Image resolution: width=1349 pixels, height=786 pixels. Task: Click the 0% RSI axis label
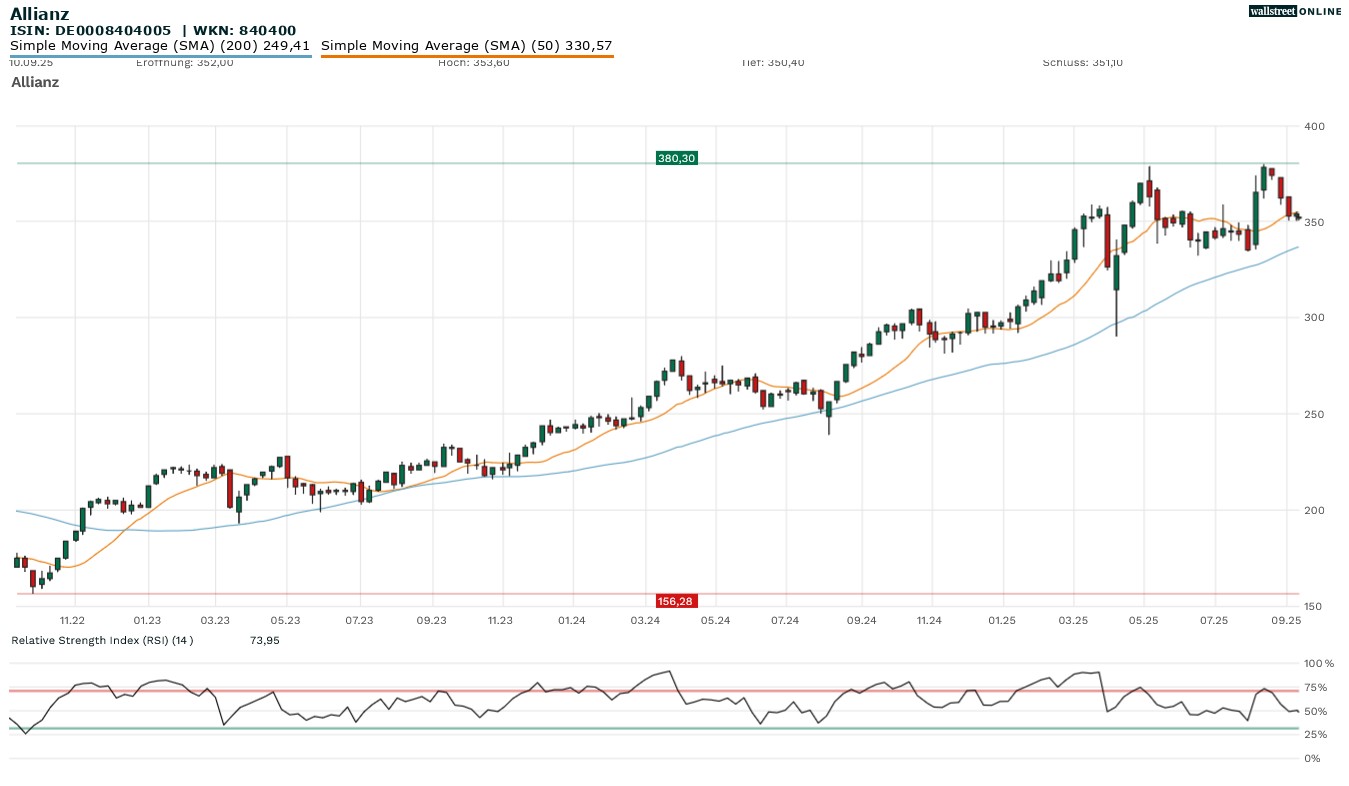tap(1314, 759)
